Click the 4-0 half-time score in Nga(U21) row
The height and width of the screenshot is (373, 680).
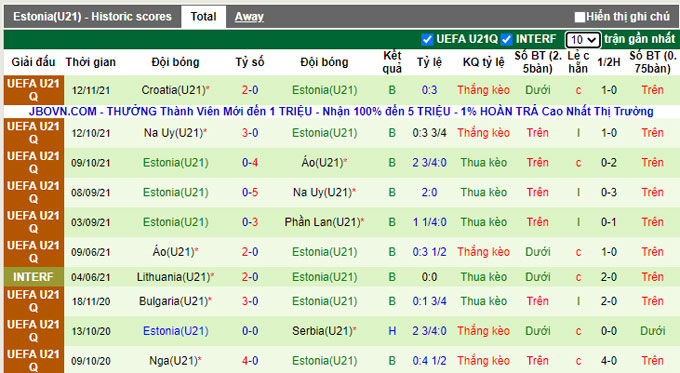coord(608,360)
